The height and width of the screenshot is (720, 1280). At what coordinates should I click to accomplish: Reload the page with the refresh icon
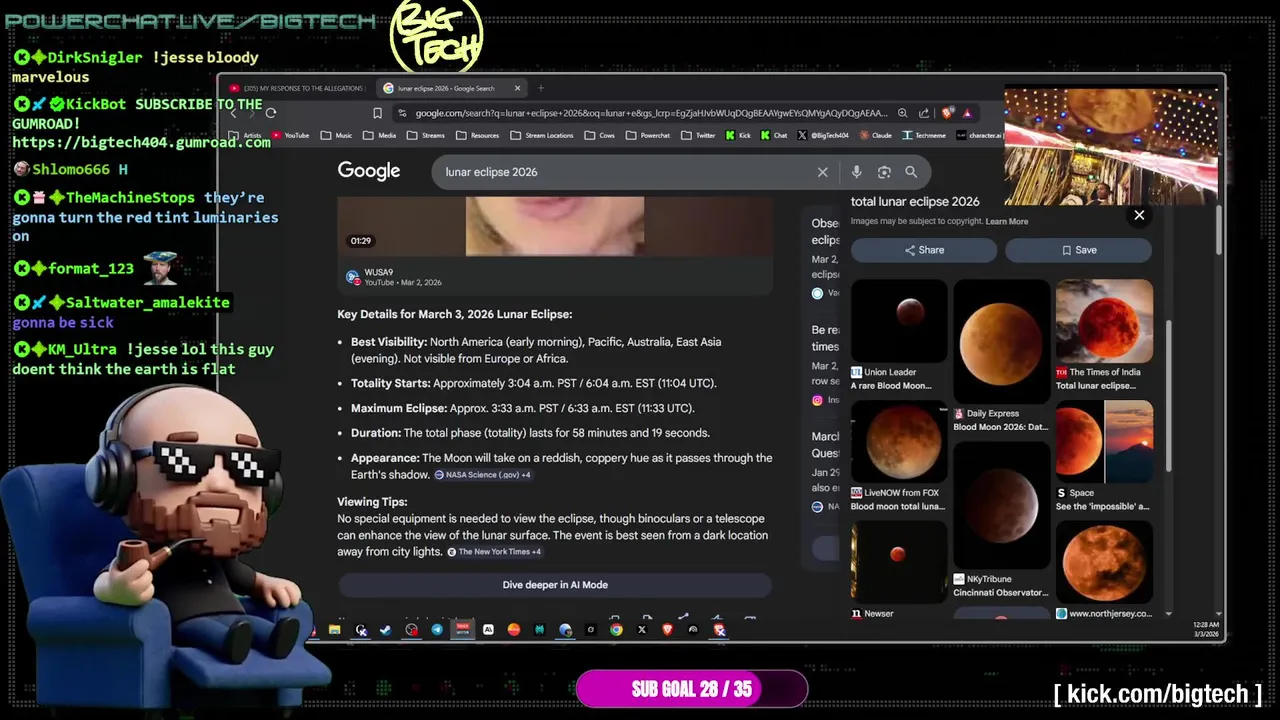(x=271, y=113)
